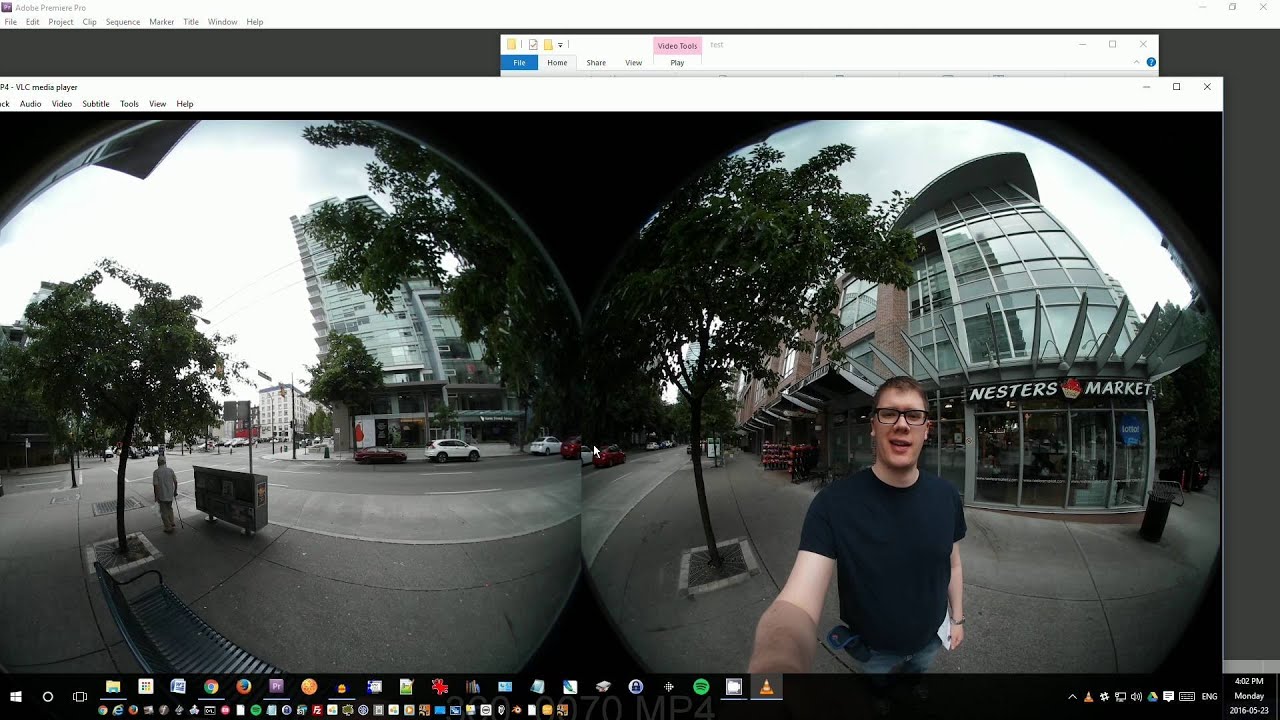The width and height of the screenshot is (1280, 720).
Task: Open Task View on the taskbar
Action: pyautogui.click(x=80, y=696)
